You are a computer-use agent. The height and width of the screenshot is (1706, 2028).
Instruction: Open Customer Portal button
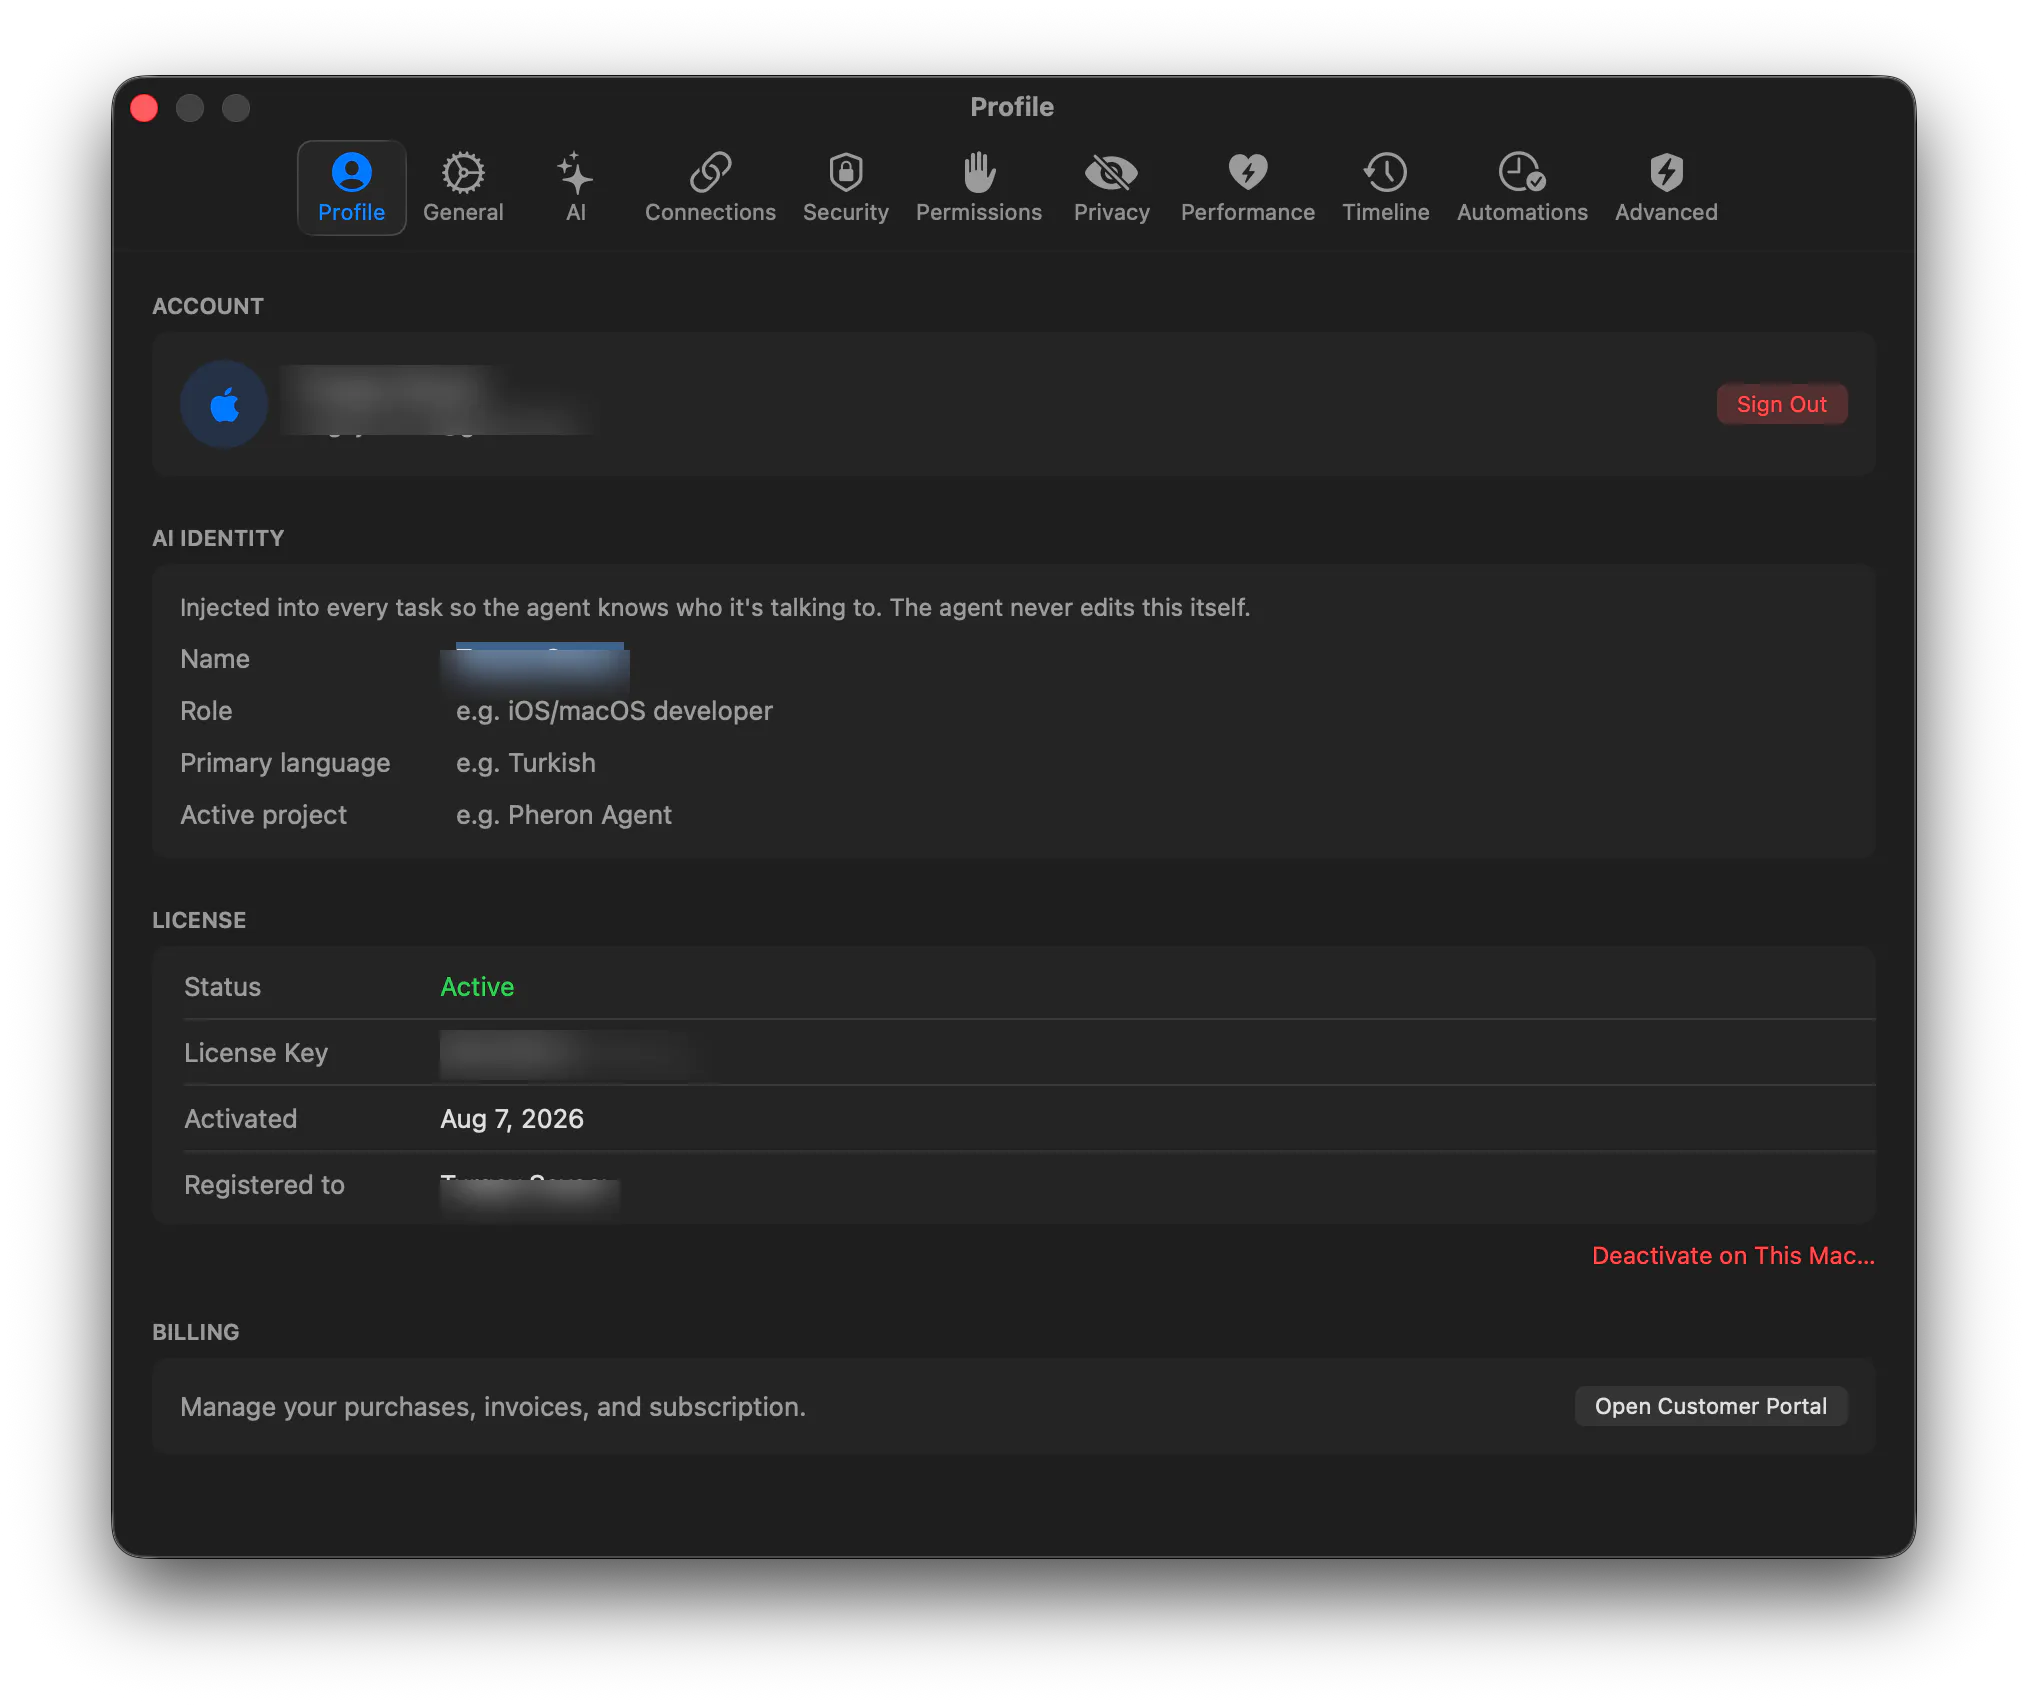pos(1710,1406)
